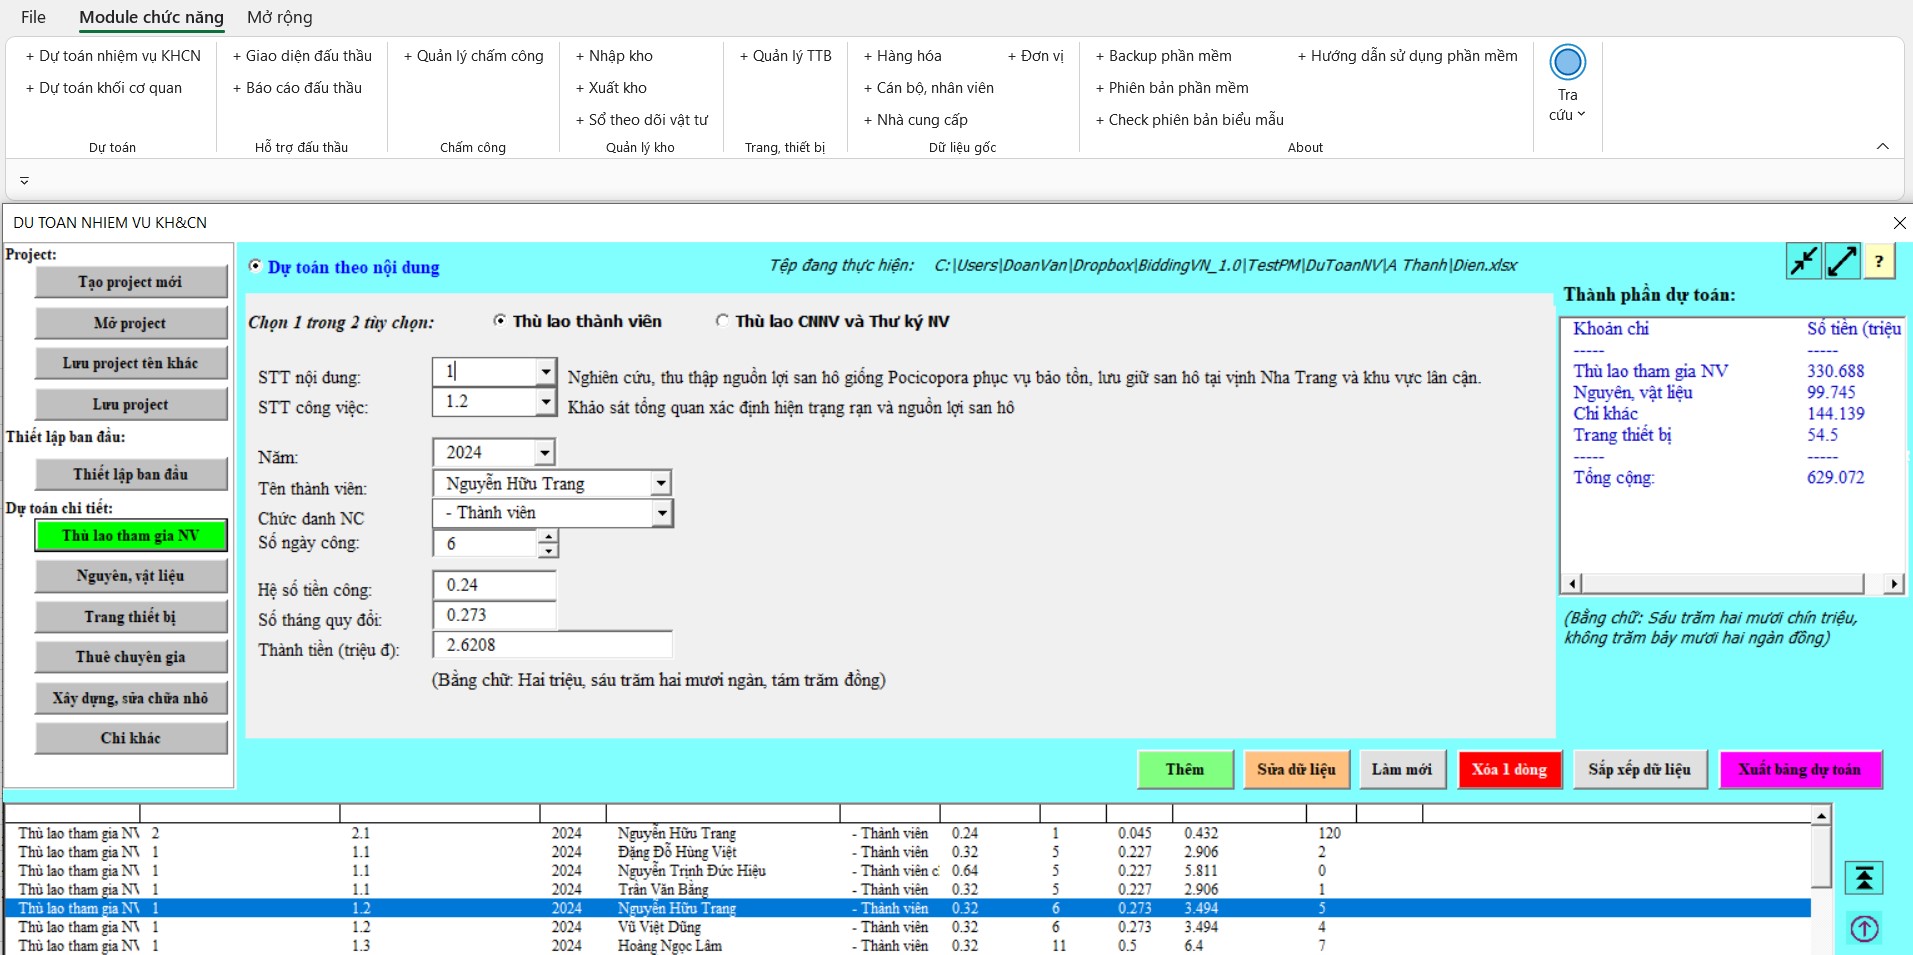1913x955 pixels.
Task: Open the File menu
Action: point(33,17)
